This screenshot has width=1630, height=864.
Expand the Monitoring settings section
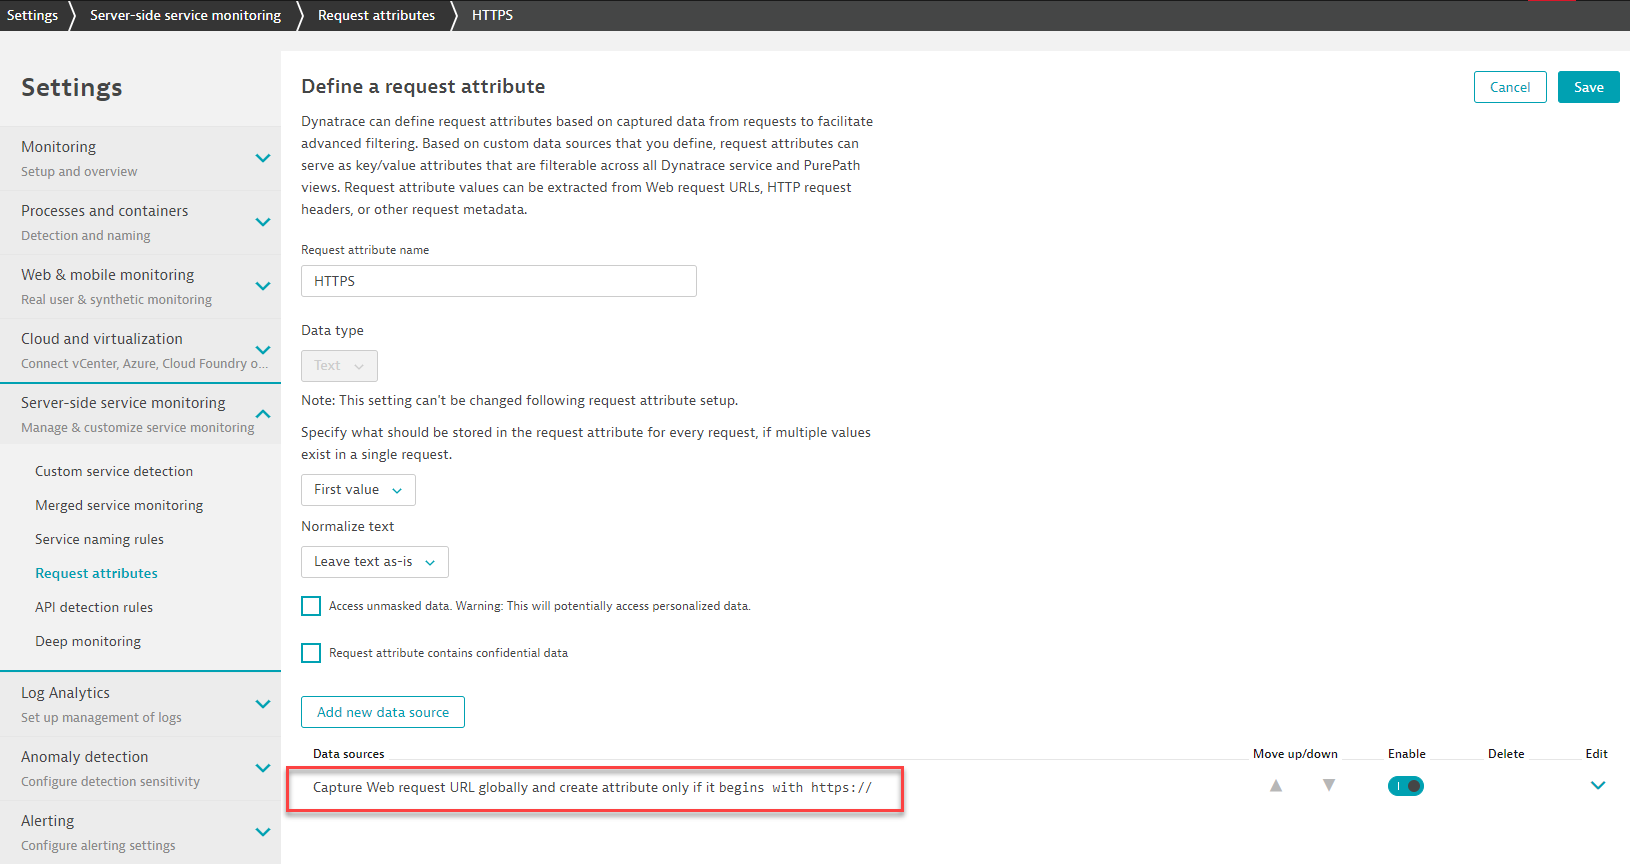tap(263, 158)
